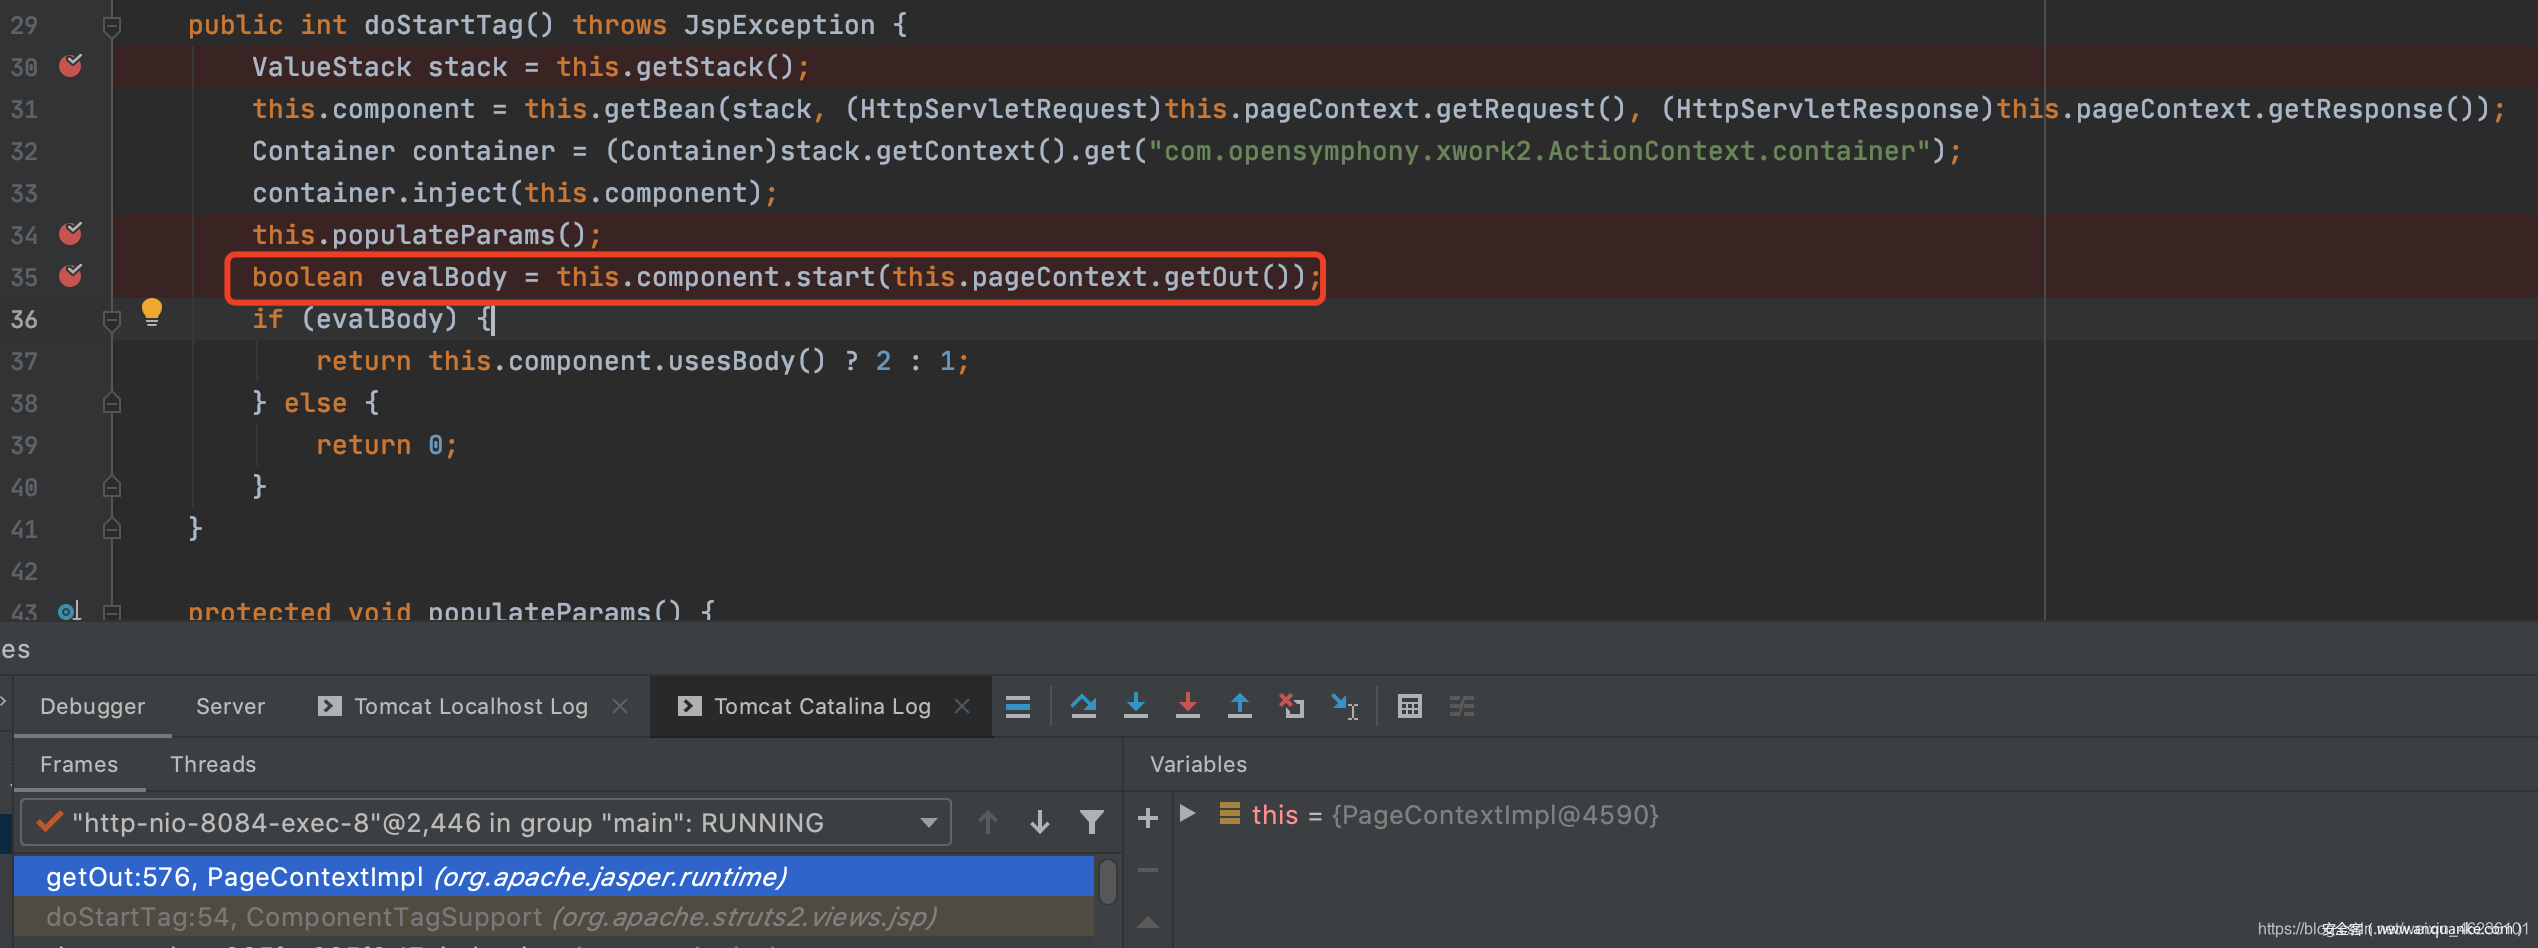Switch to the Frames tab
Image resolution: width=2538 pixels, height=948 pixels.
click(x=79, y=764)
